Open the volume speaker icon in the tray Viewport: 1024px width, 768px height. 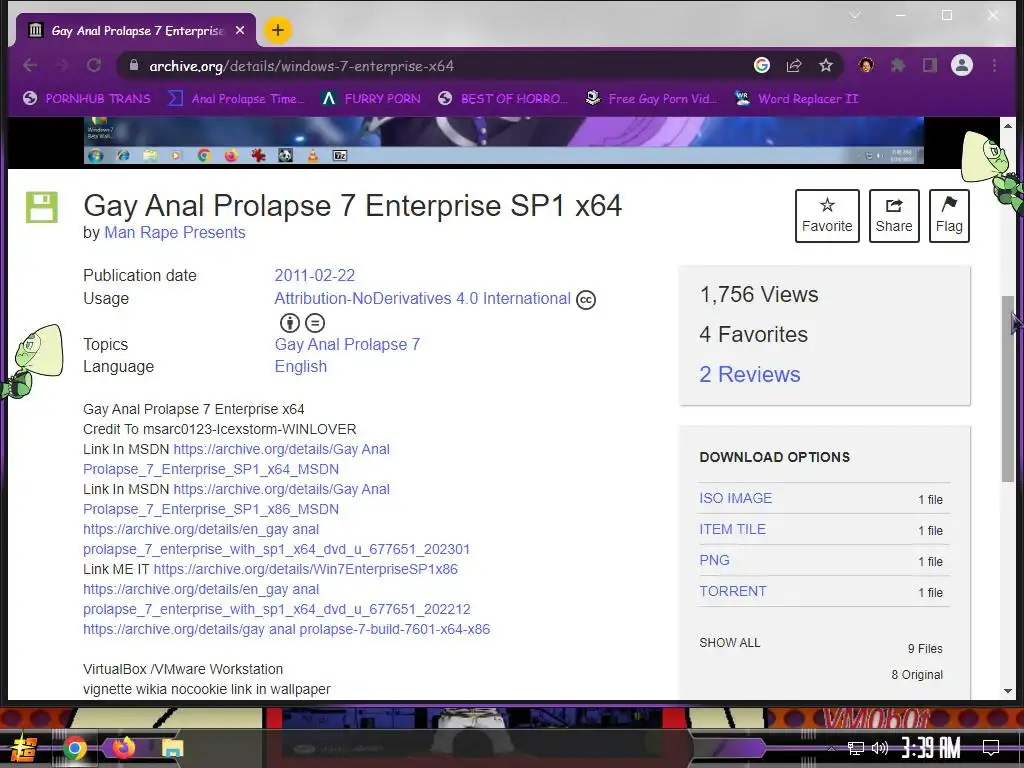coord(880,748)
